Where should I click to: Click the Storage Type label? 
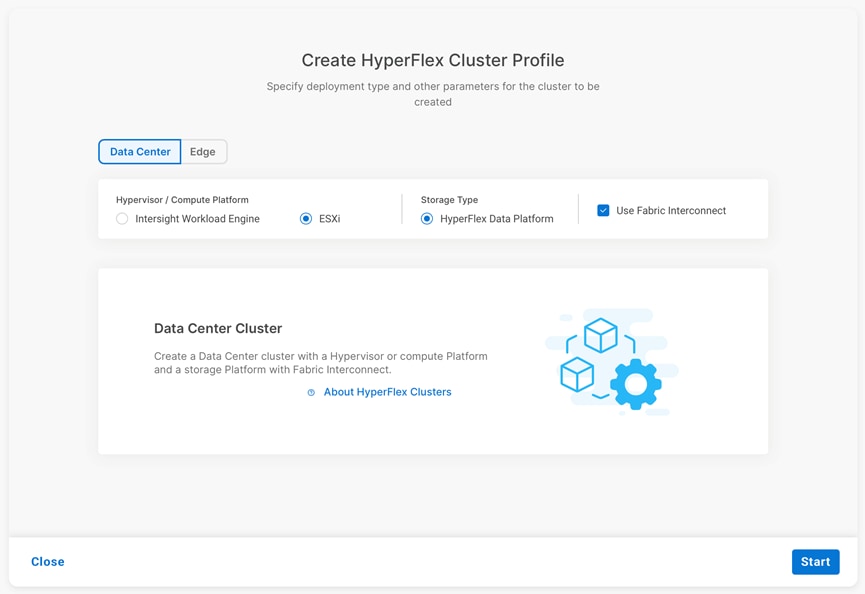point(449,200)
